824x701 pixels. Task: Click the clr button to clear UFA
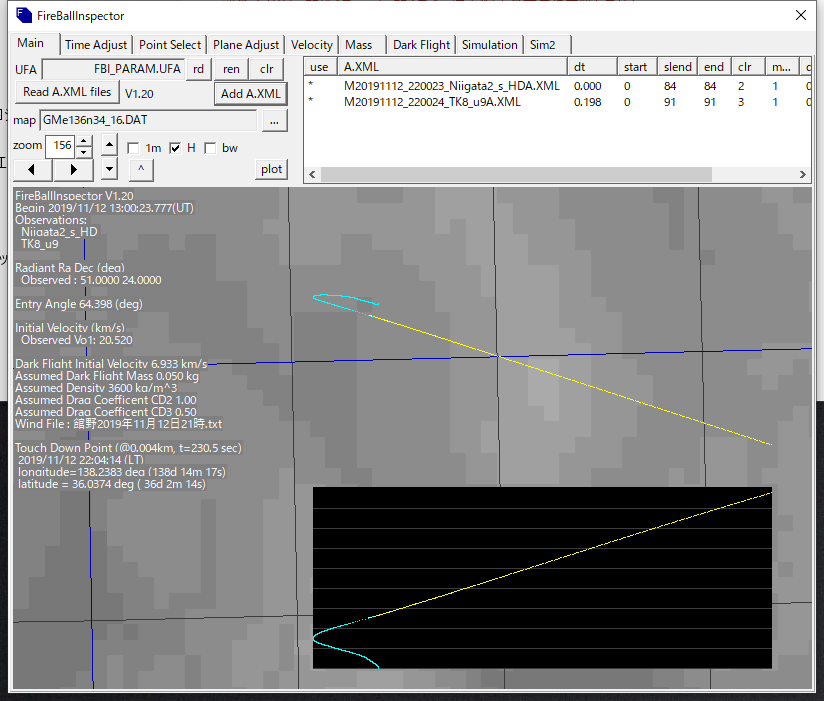point(266,69)
